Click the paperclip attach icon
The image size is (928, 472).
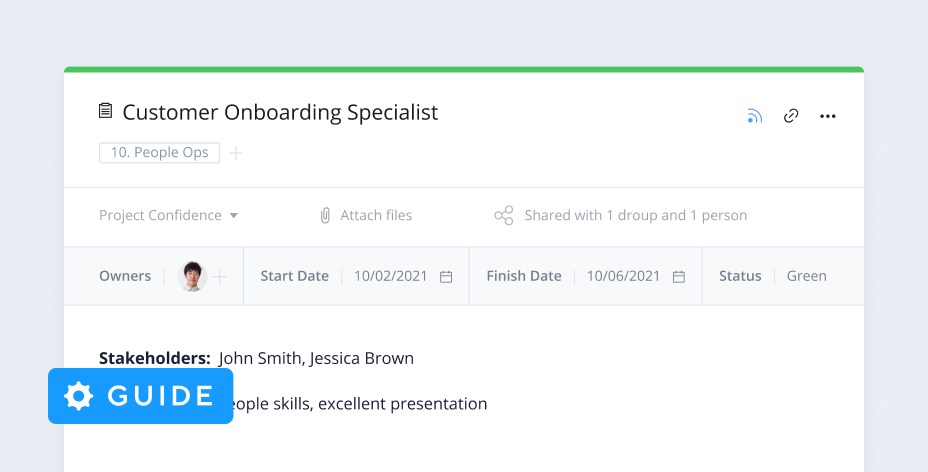[x=325, y=215]
